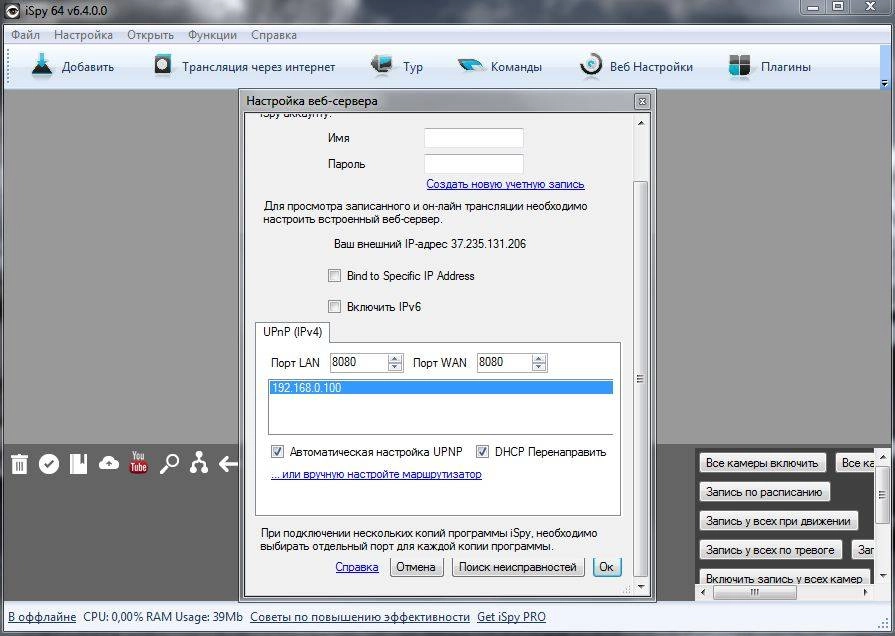Click Запись у всех по тревоге button

click(x=771, y=550)
